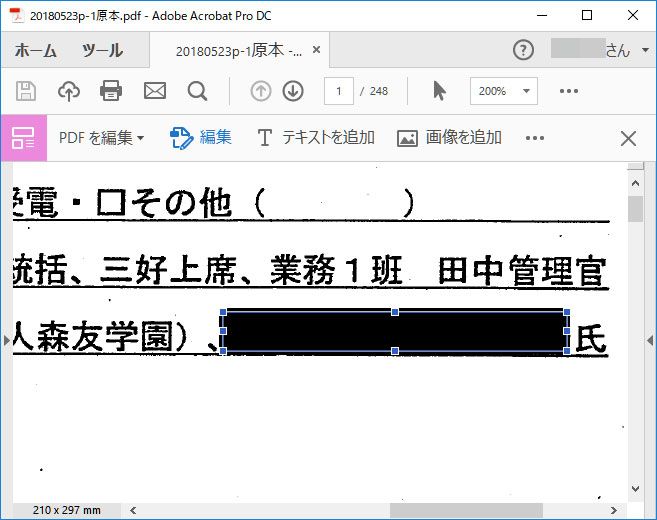Show more toolbar options ellipsis

pos(569,91)
